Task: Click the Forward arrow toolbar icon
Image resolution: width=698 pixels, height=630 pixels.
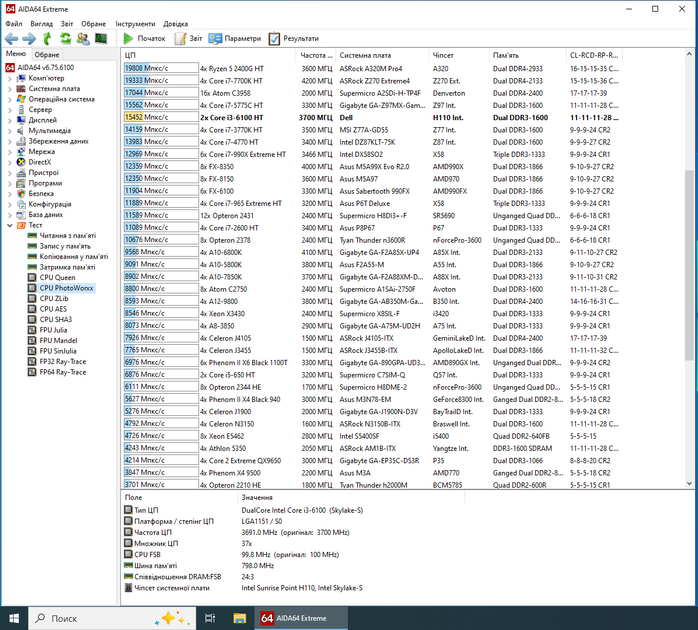Action: click(x=29, y=39)
